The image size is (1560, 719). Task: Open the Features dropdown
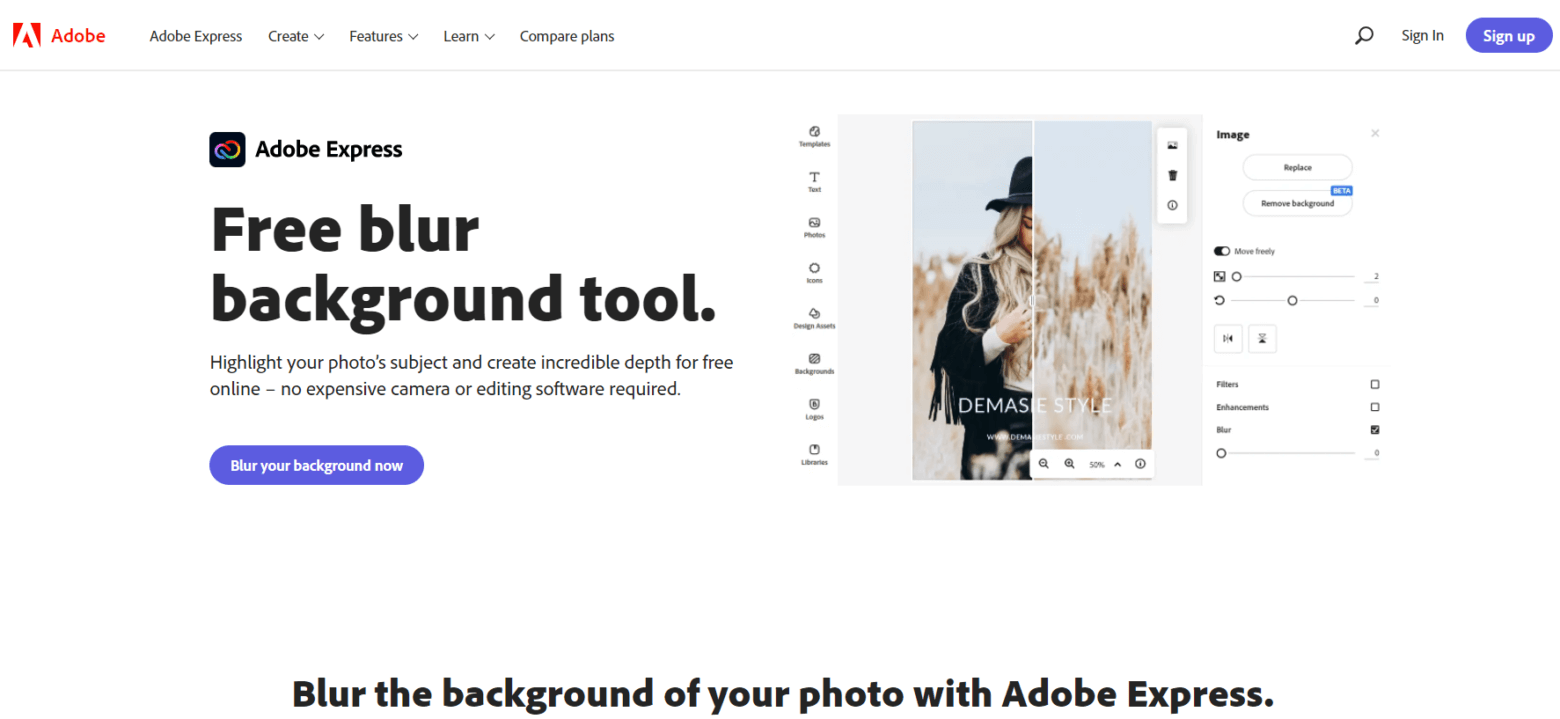coord(383,36)
